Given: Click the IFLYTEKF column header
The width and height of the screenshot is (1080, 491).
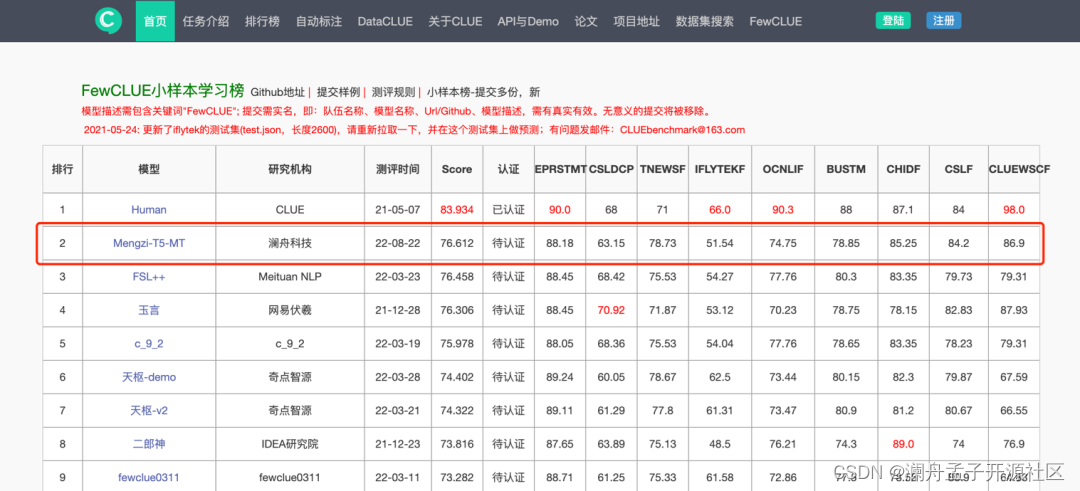Looking at the screenshot, I should click(720, 169).
